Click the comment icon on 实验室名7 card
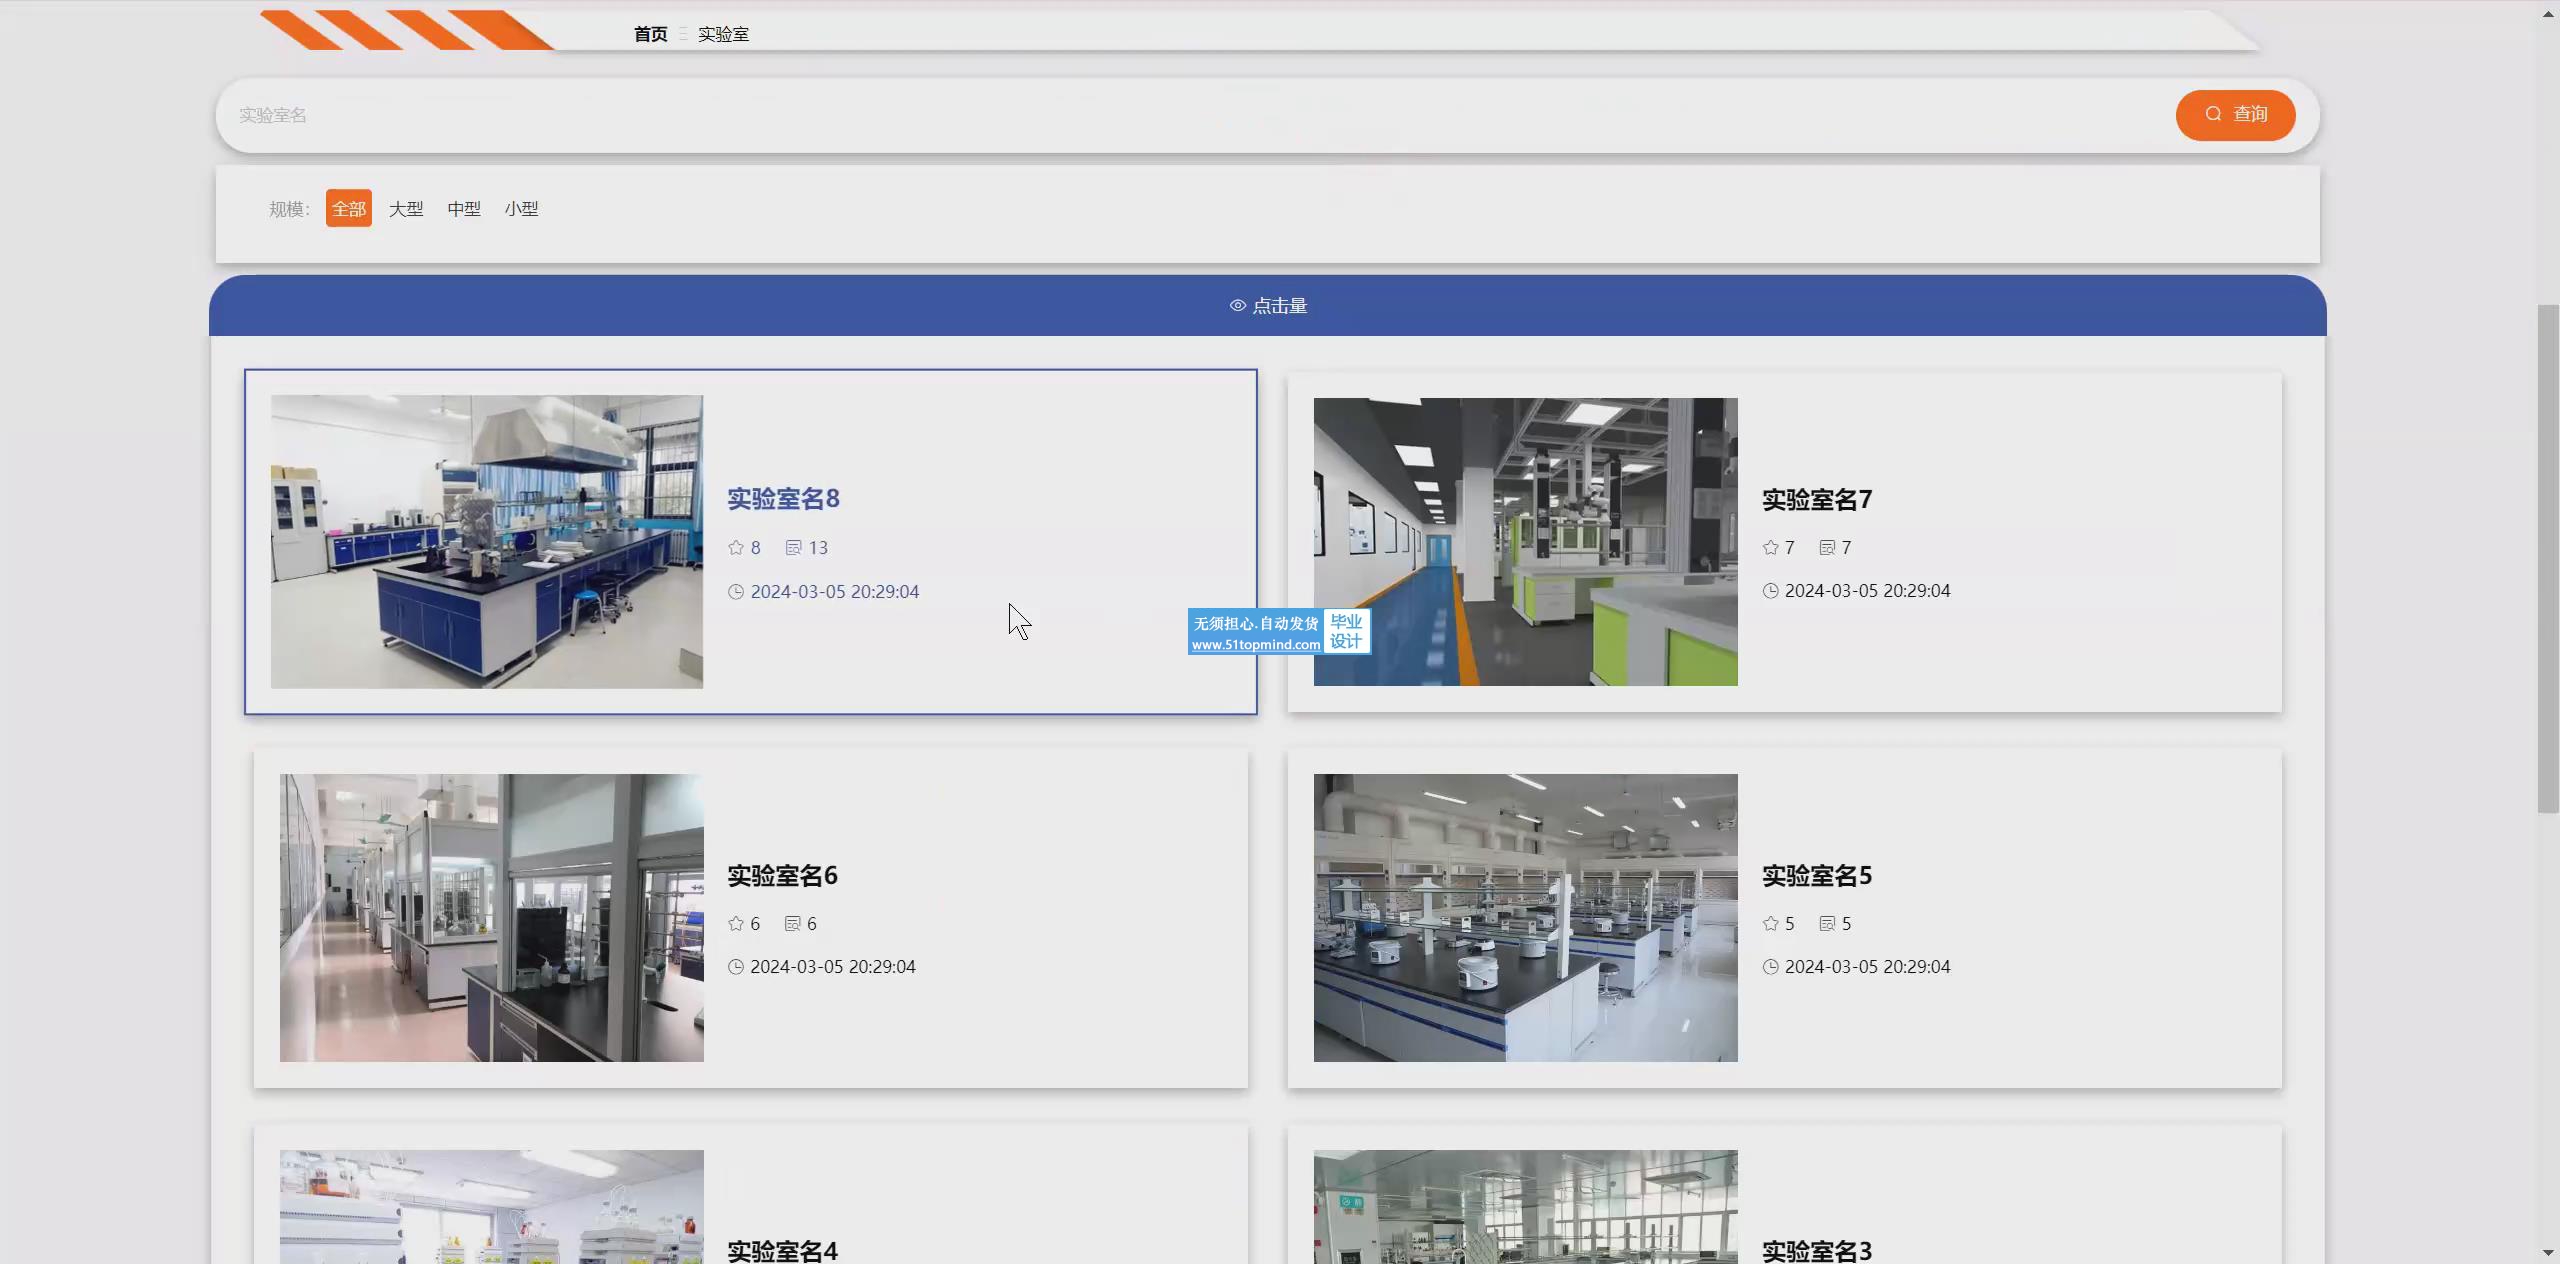This screenshot has width=2560, height=1264. 1828,548
